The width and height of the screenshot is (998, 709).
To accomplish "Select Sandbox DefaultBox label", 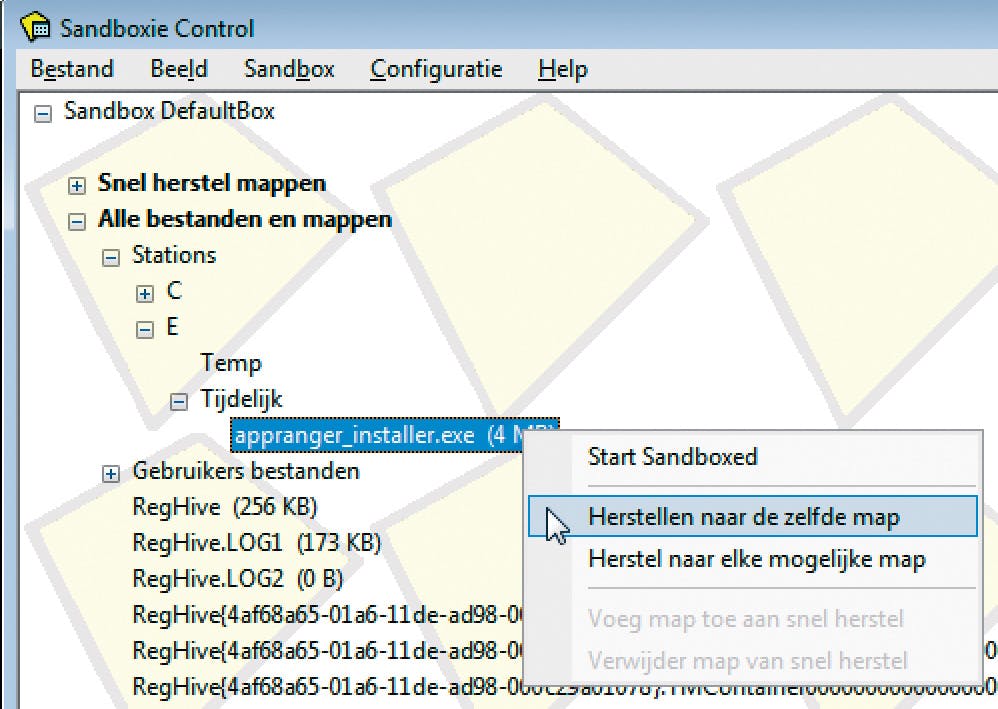I will point(169,111).
